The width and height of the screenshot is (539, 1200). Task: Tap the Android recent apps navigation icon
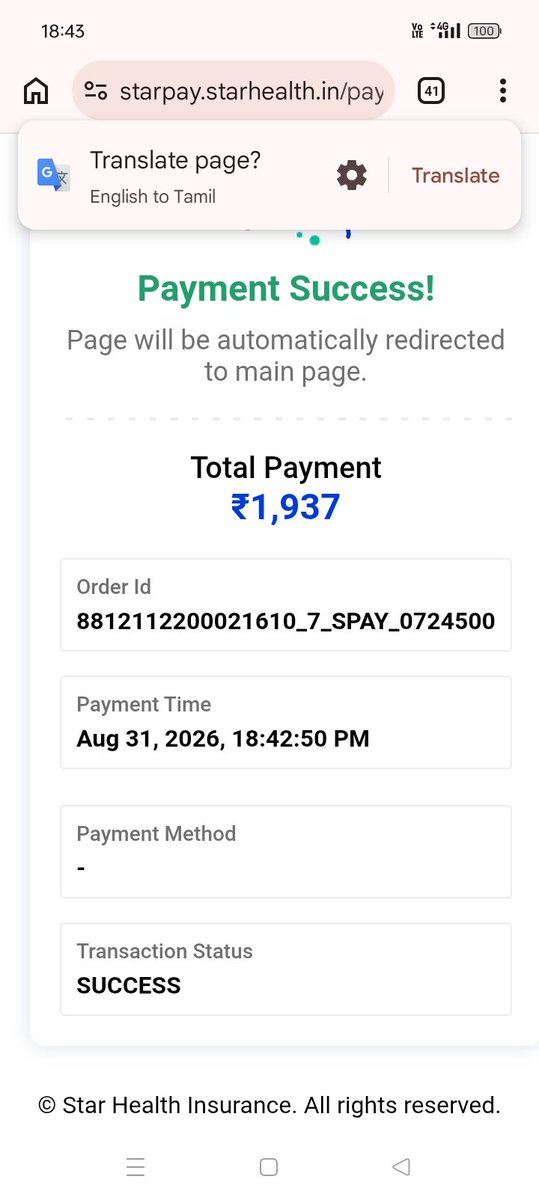tap(136, 1166)
